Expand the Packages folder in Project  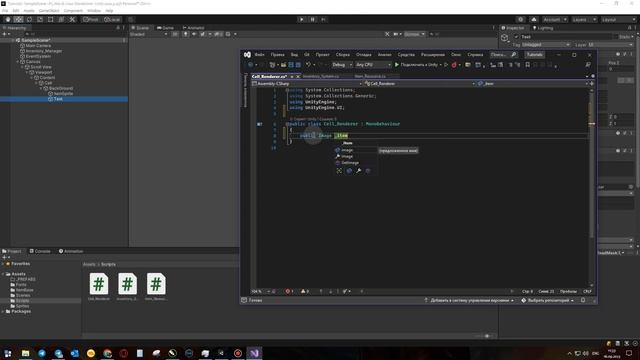tap(3, 311)
